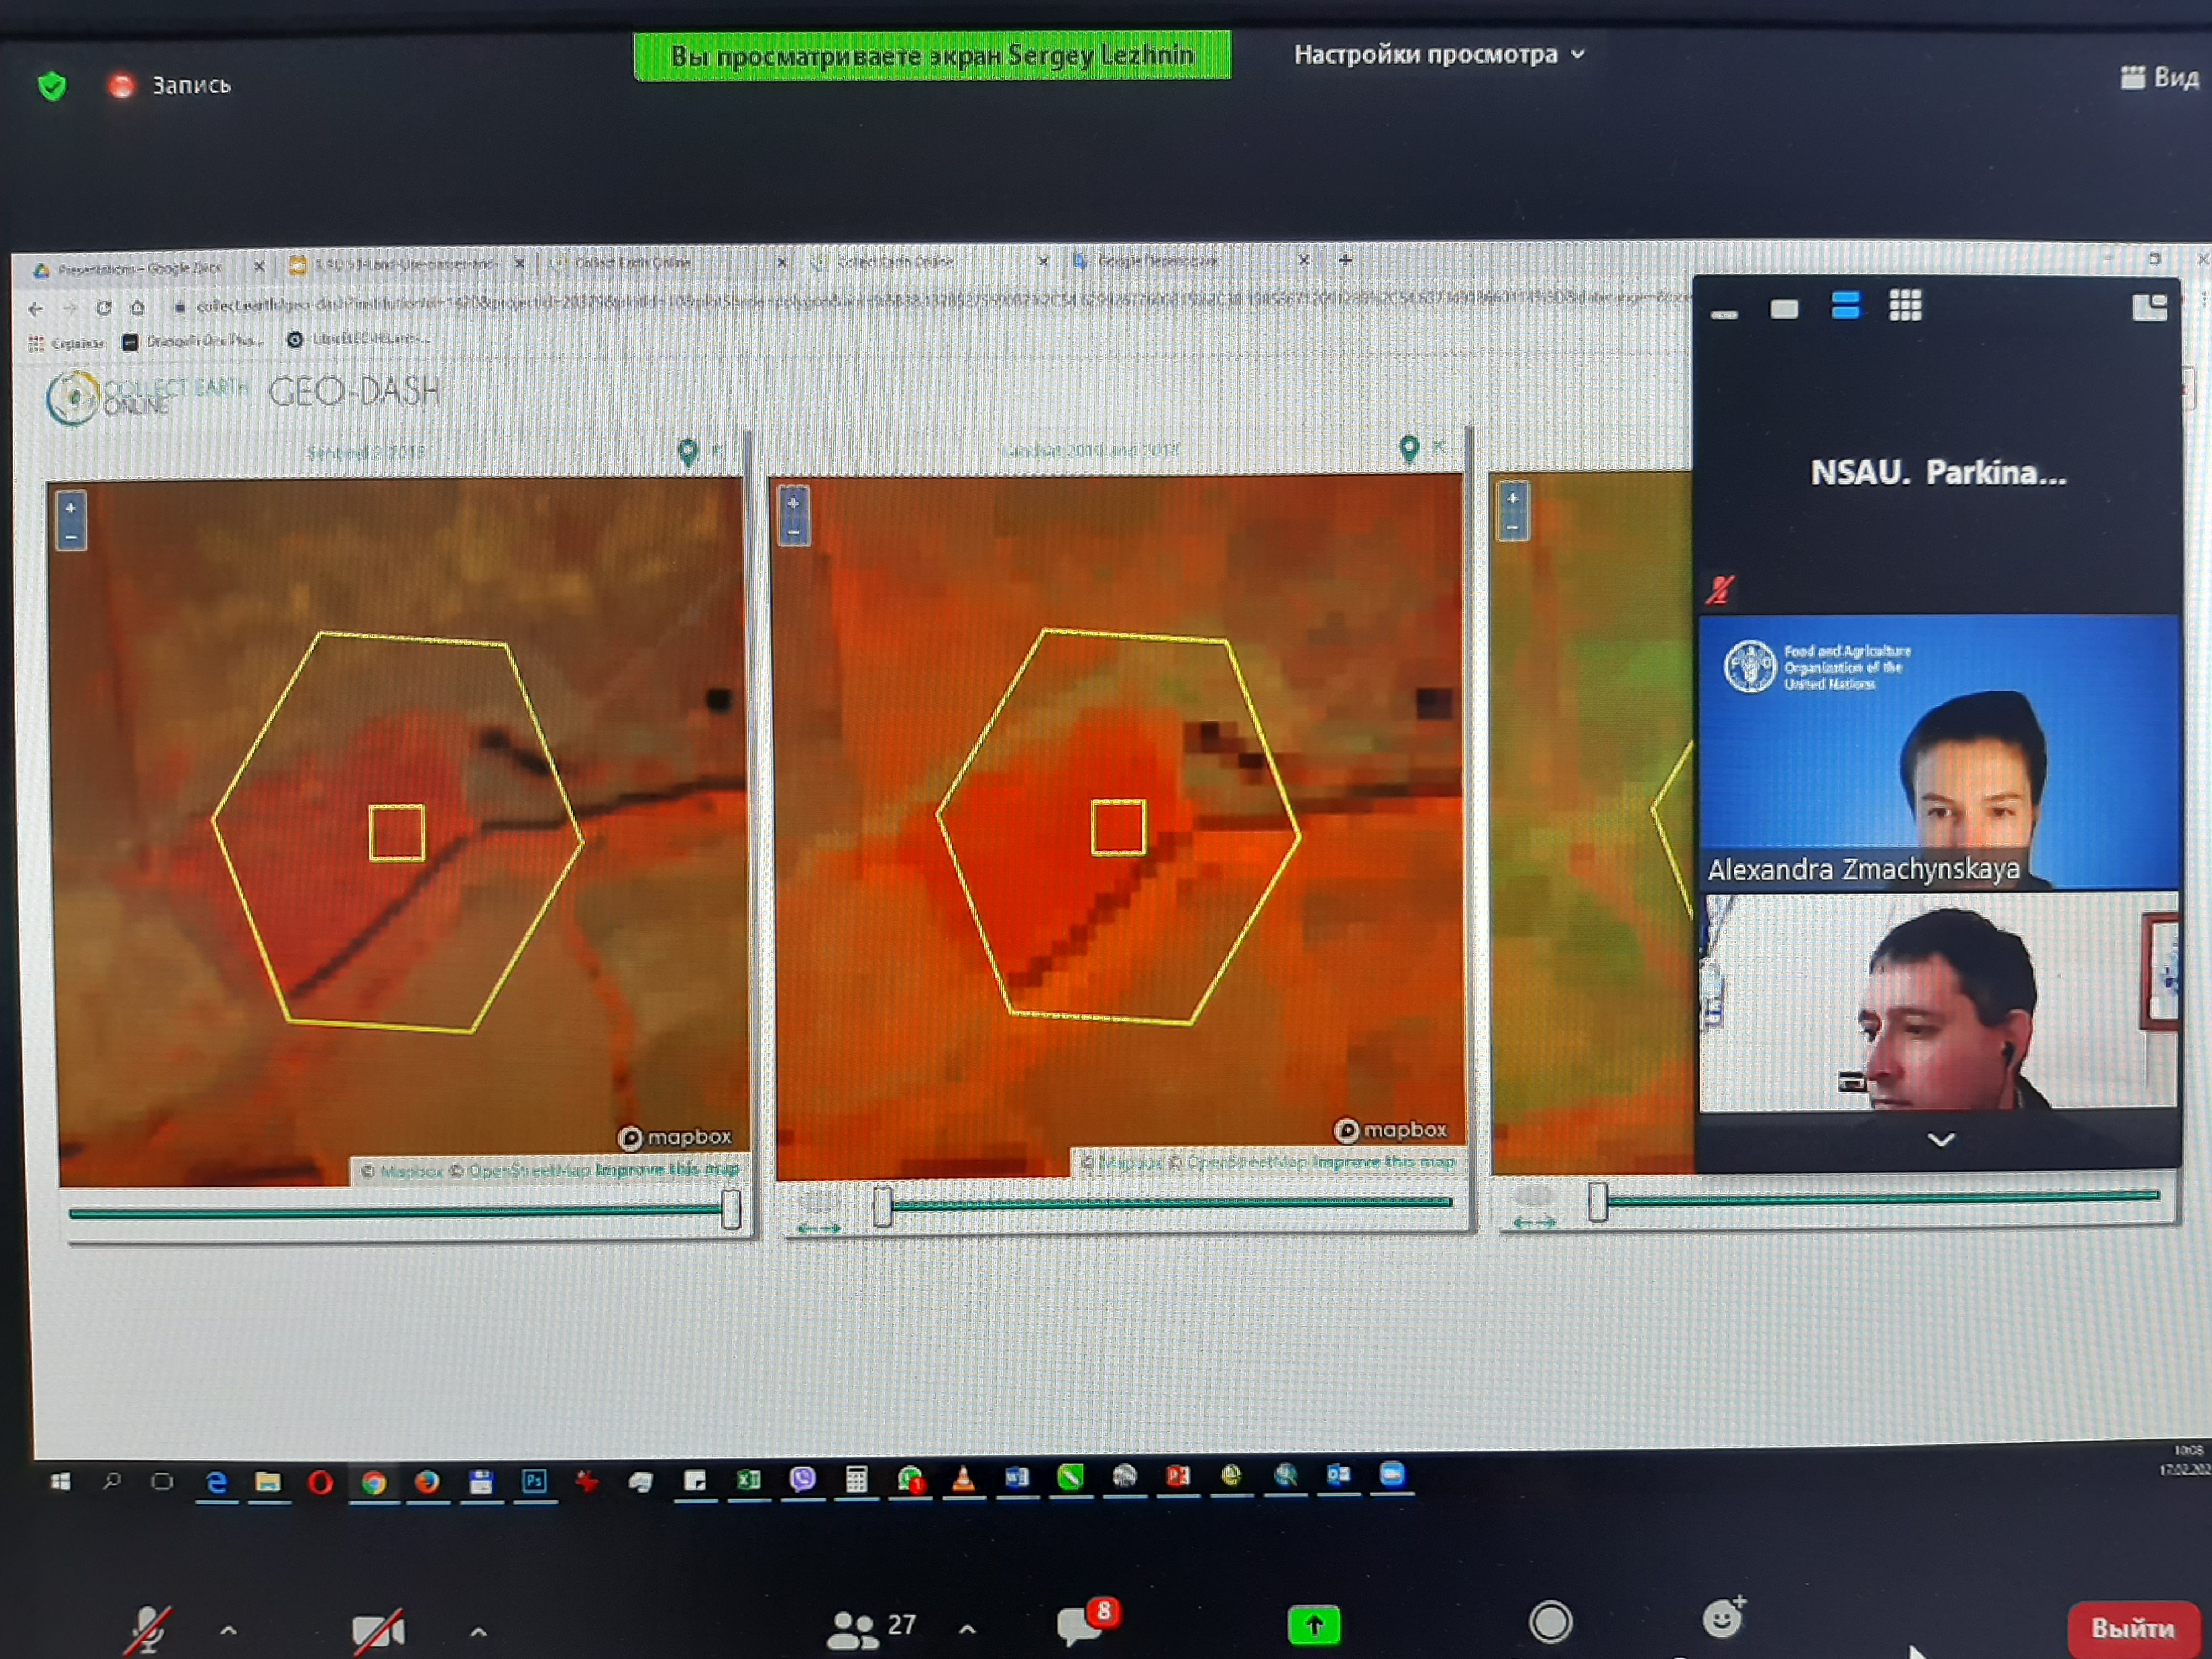
Task: Click the Landsat panel opacity slider handle
Action: coord(881,1206)
